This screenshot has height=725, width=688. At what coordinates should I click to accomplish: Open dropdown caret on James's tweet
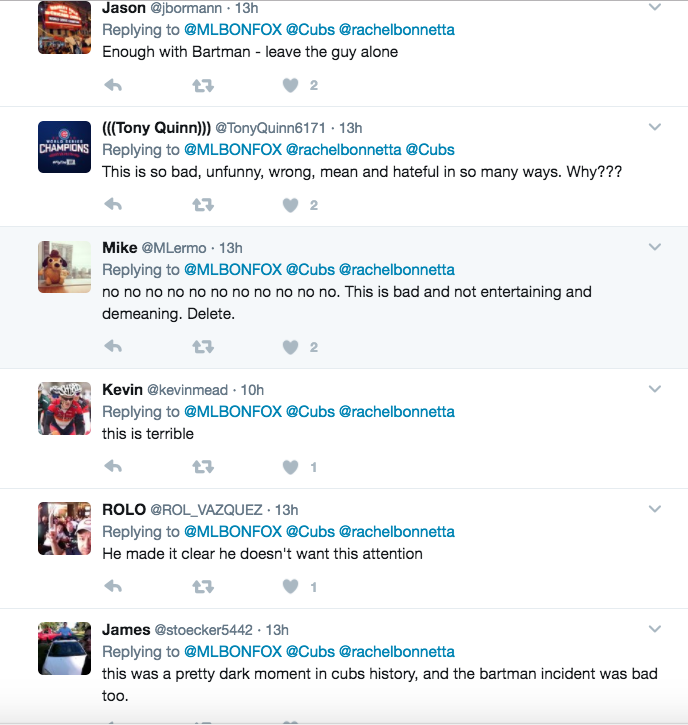655,629
